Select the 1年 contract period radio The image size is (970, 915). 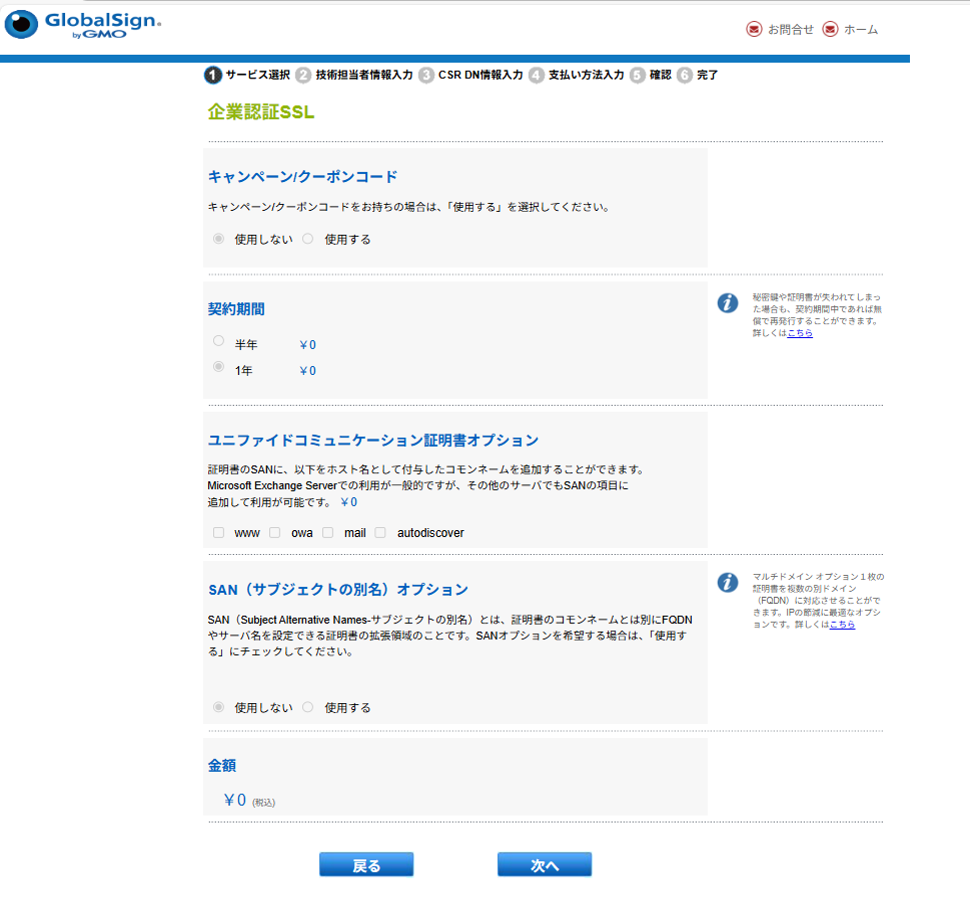click(219, 367)
